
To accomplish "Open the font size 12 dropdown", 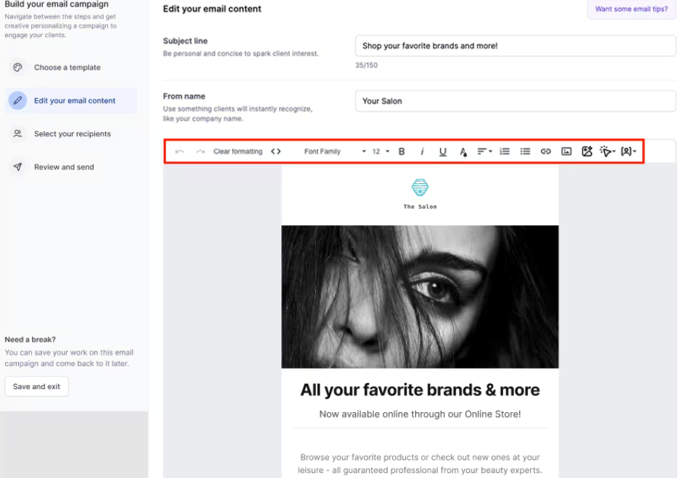I will click(x=380, y=151).
